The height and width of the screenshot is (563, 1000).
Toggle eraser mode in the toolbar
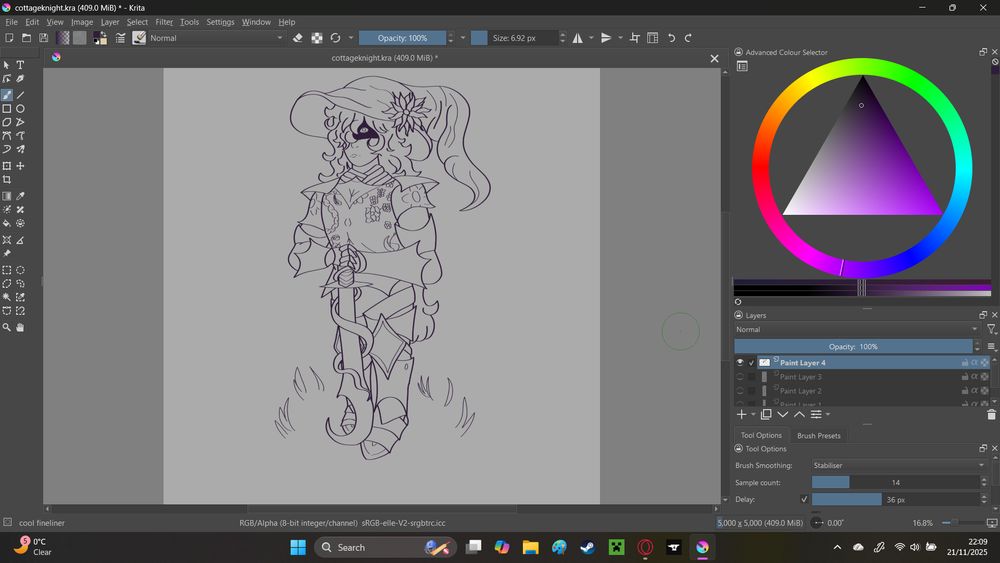(297, 38)
